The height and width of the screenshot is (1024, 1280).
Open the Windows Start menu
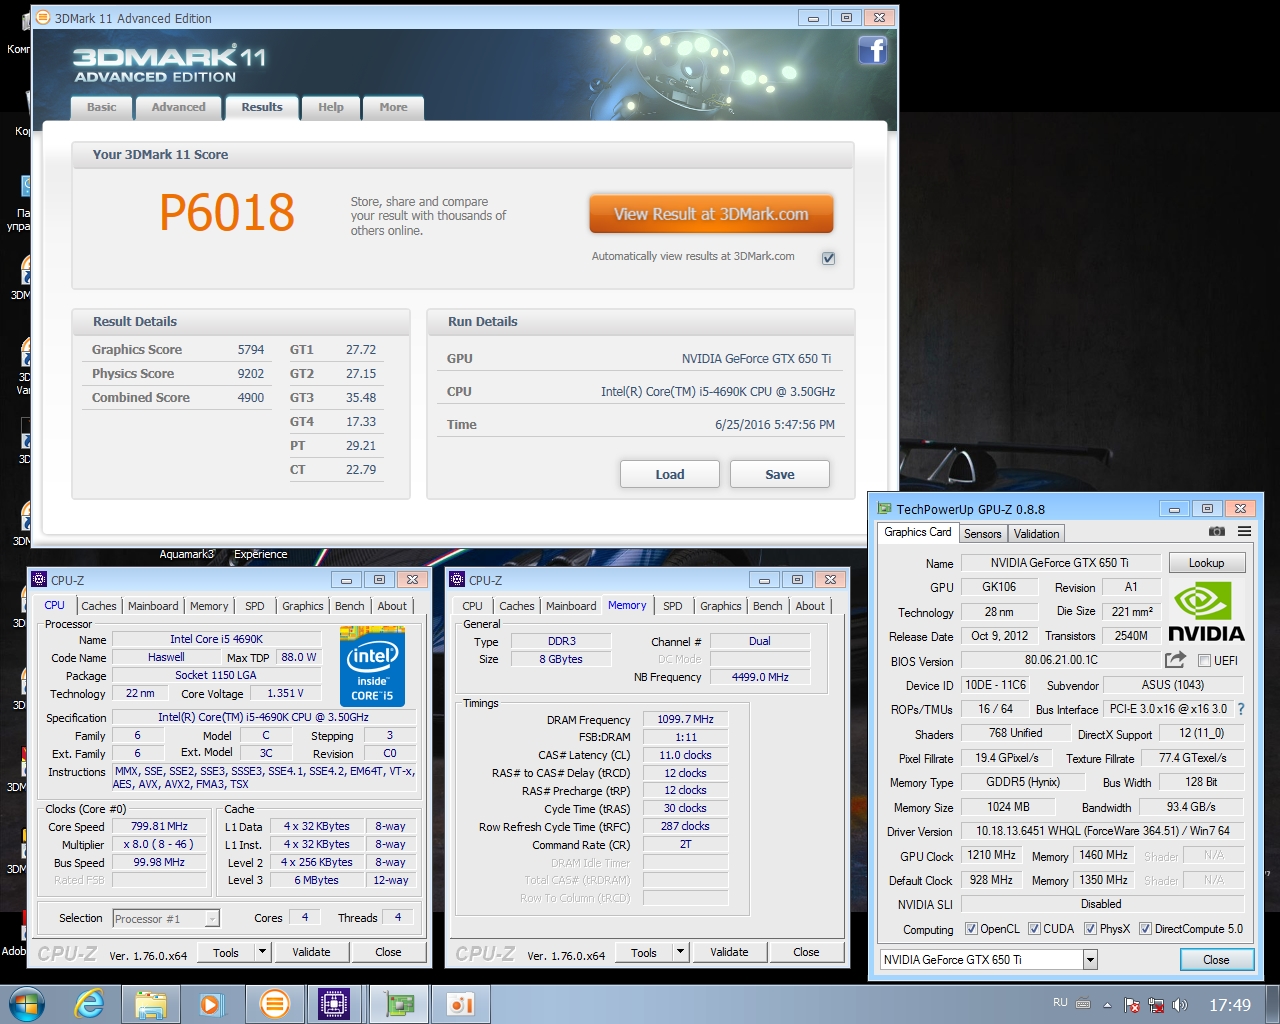coord(27,1004)
